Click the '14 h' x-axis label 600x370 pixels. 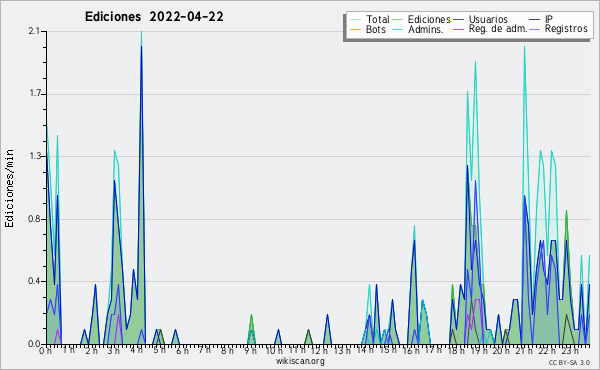[365, 350]
